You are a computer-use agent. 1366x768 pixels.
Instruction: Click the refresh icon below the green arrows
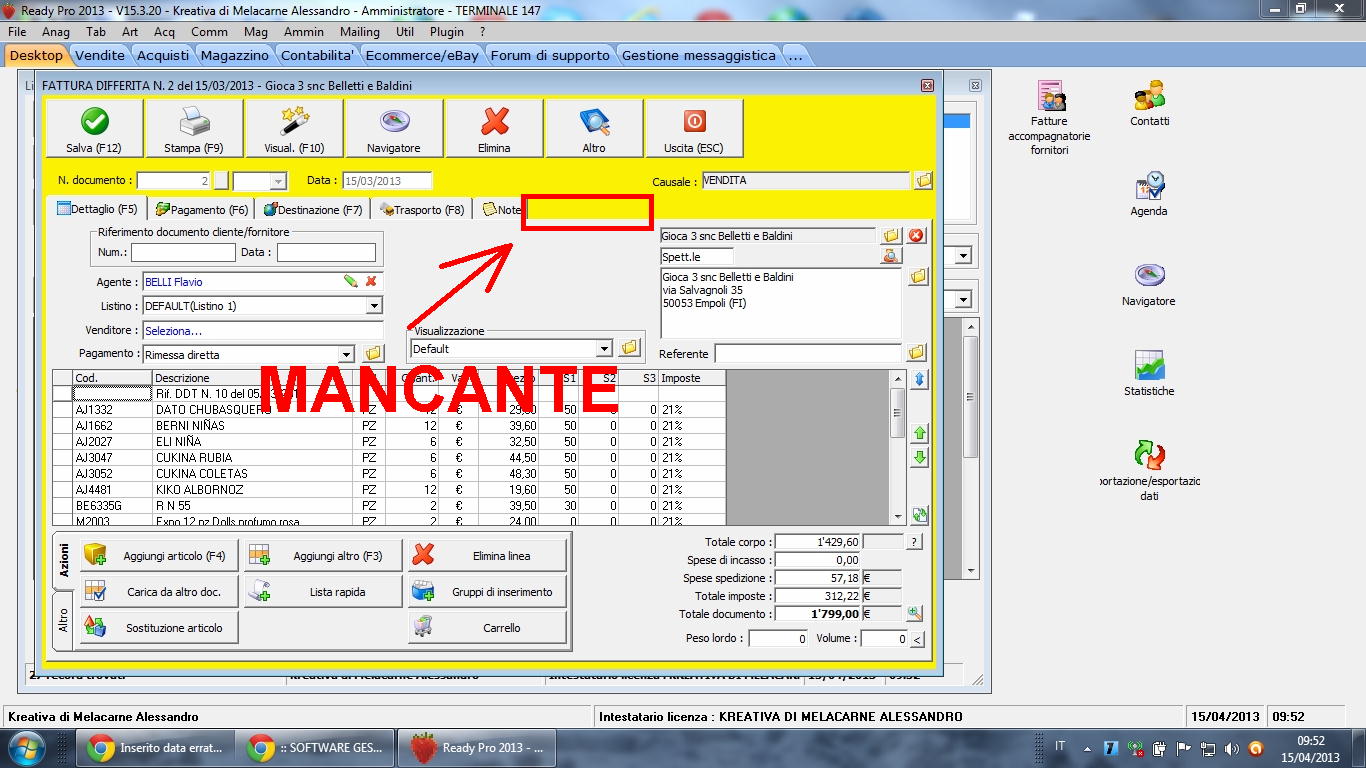[920, 515]
